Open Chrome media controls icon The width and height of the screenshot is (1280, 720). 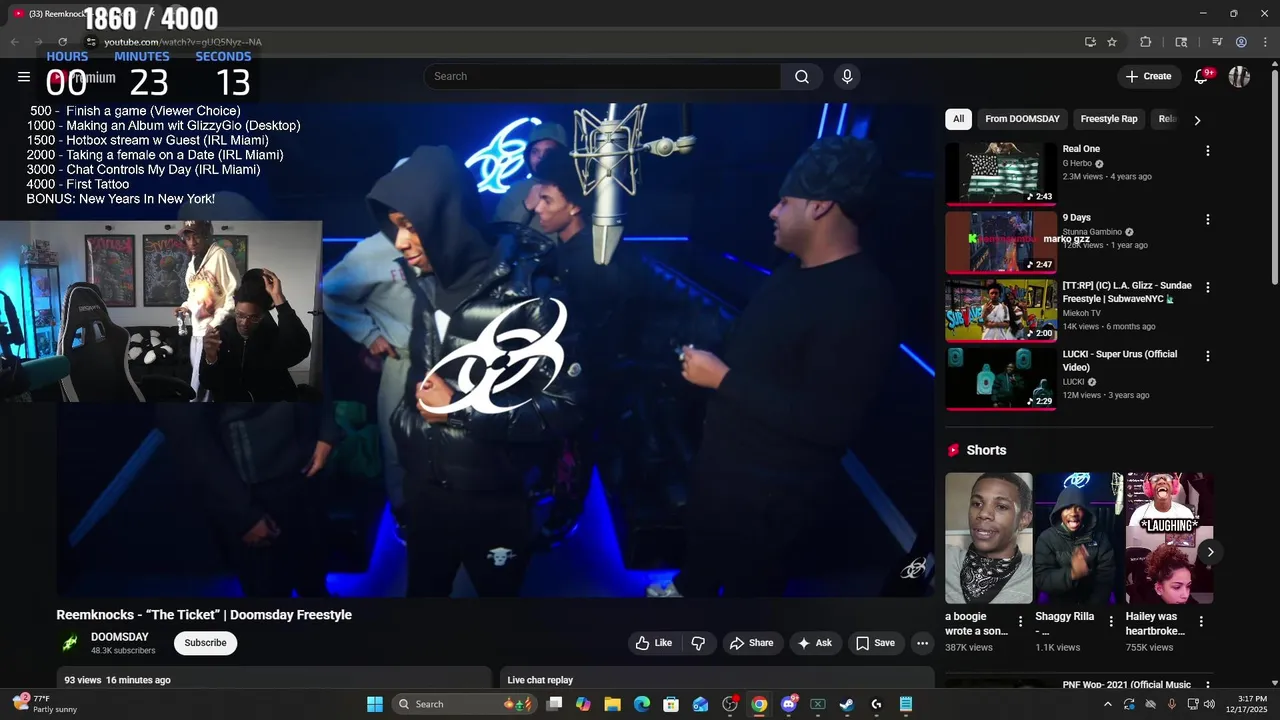click(1217, 42)
